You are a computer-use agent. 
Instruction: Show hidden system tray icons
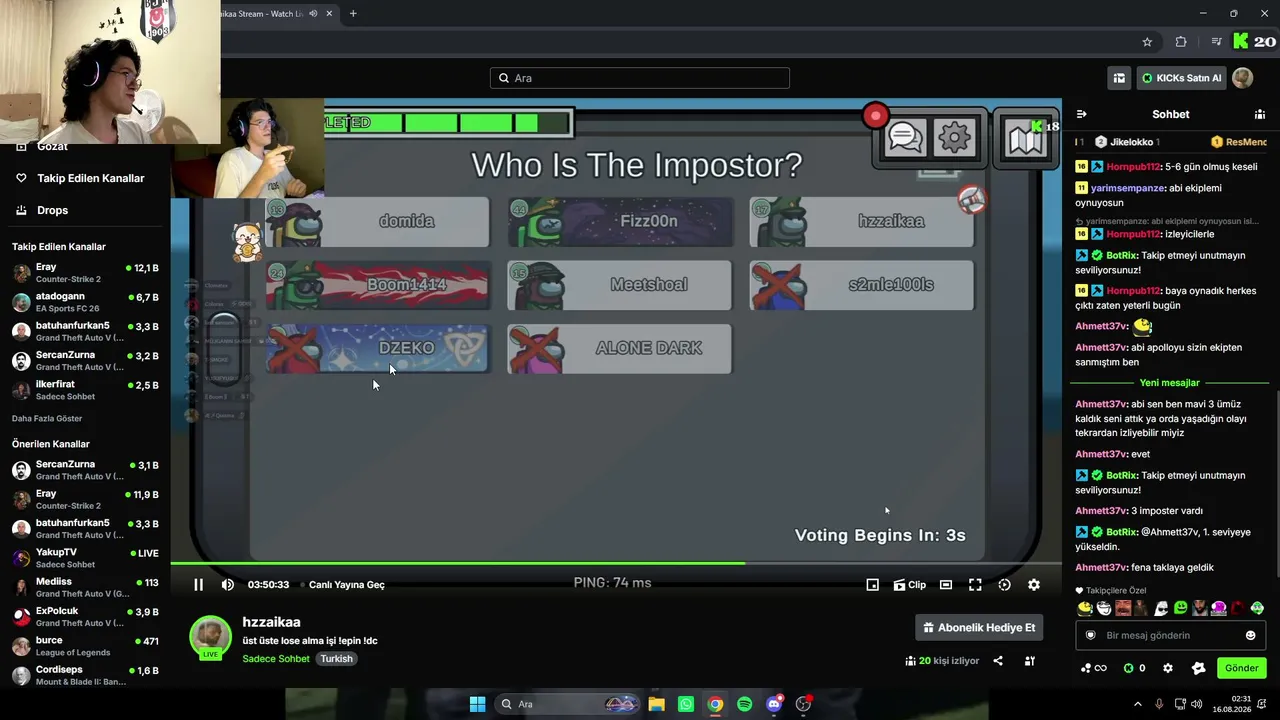tap(1137, 704)
